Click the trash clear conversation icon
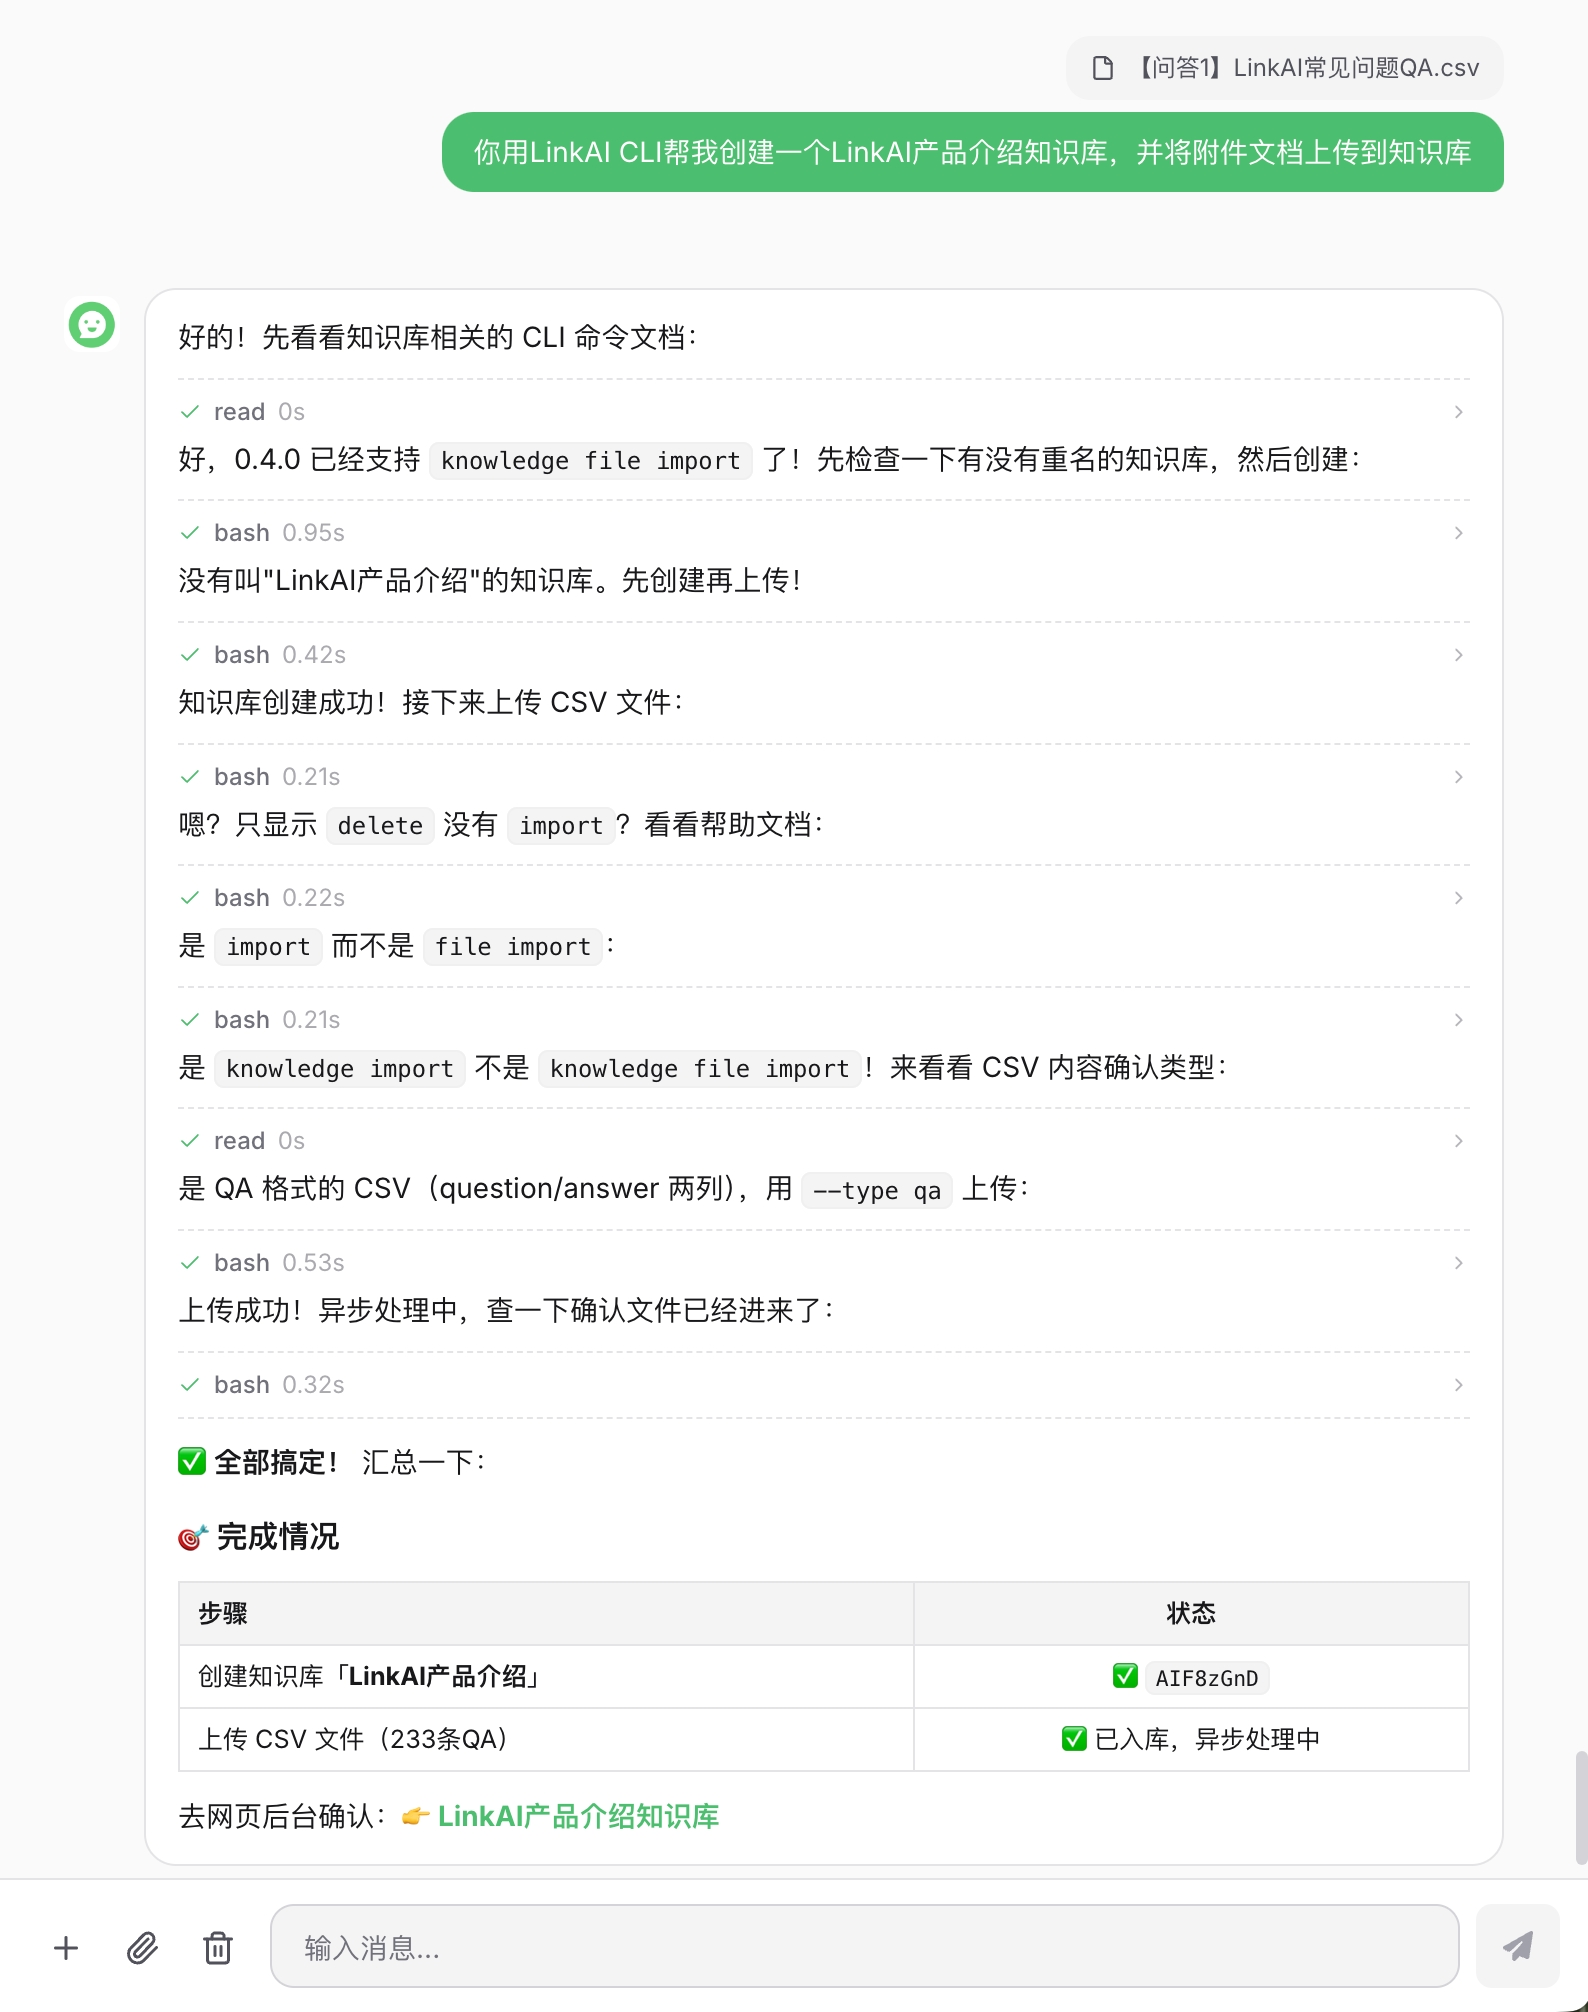The height and width of the screenshot is (2012, 1588). [218, 1947]
